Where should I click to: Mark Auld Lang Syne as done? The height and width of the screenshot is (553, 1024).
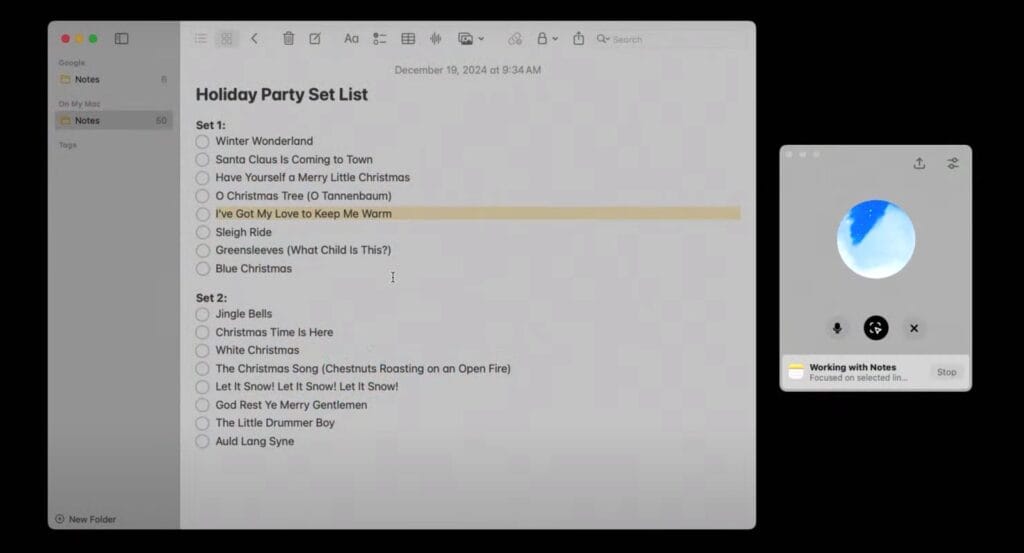click(203, 441)
